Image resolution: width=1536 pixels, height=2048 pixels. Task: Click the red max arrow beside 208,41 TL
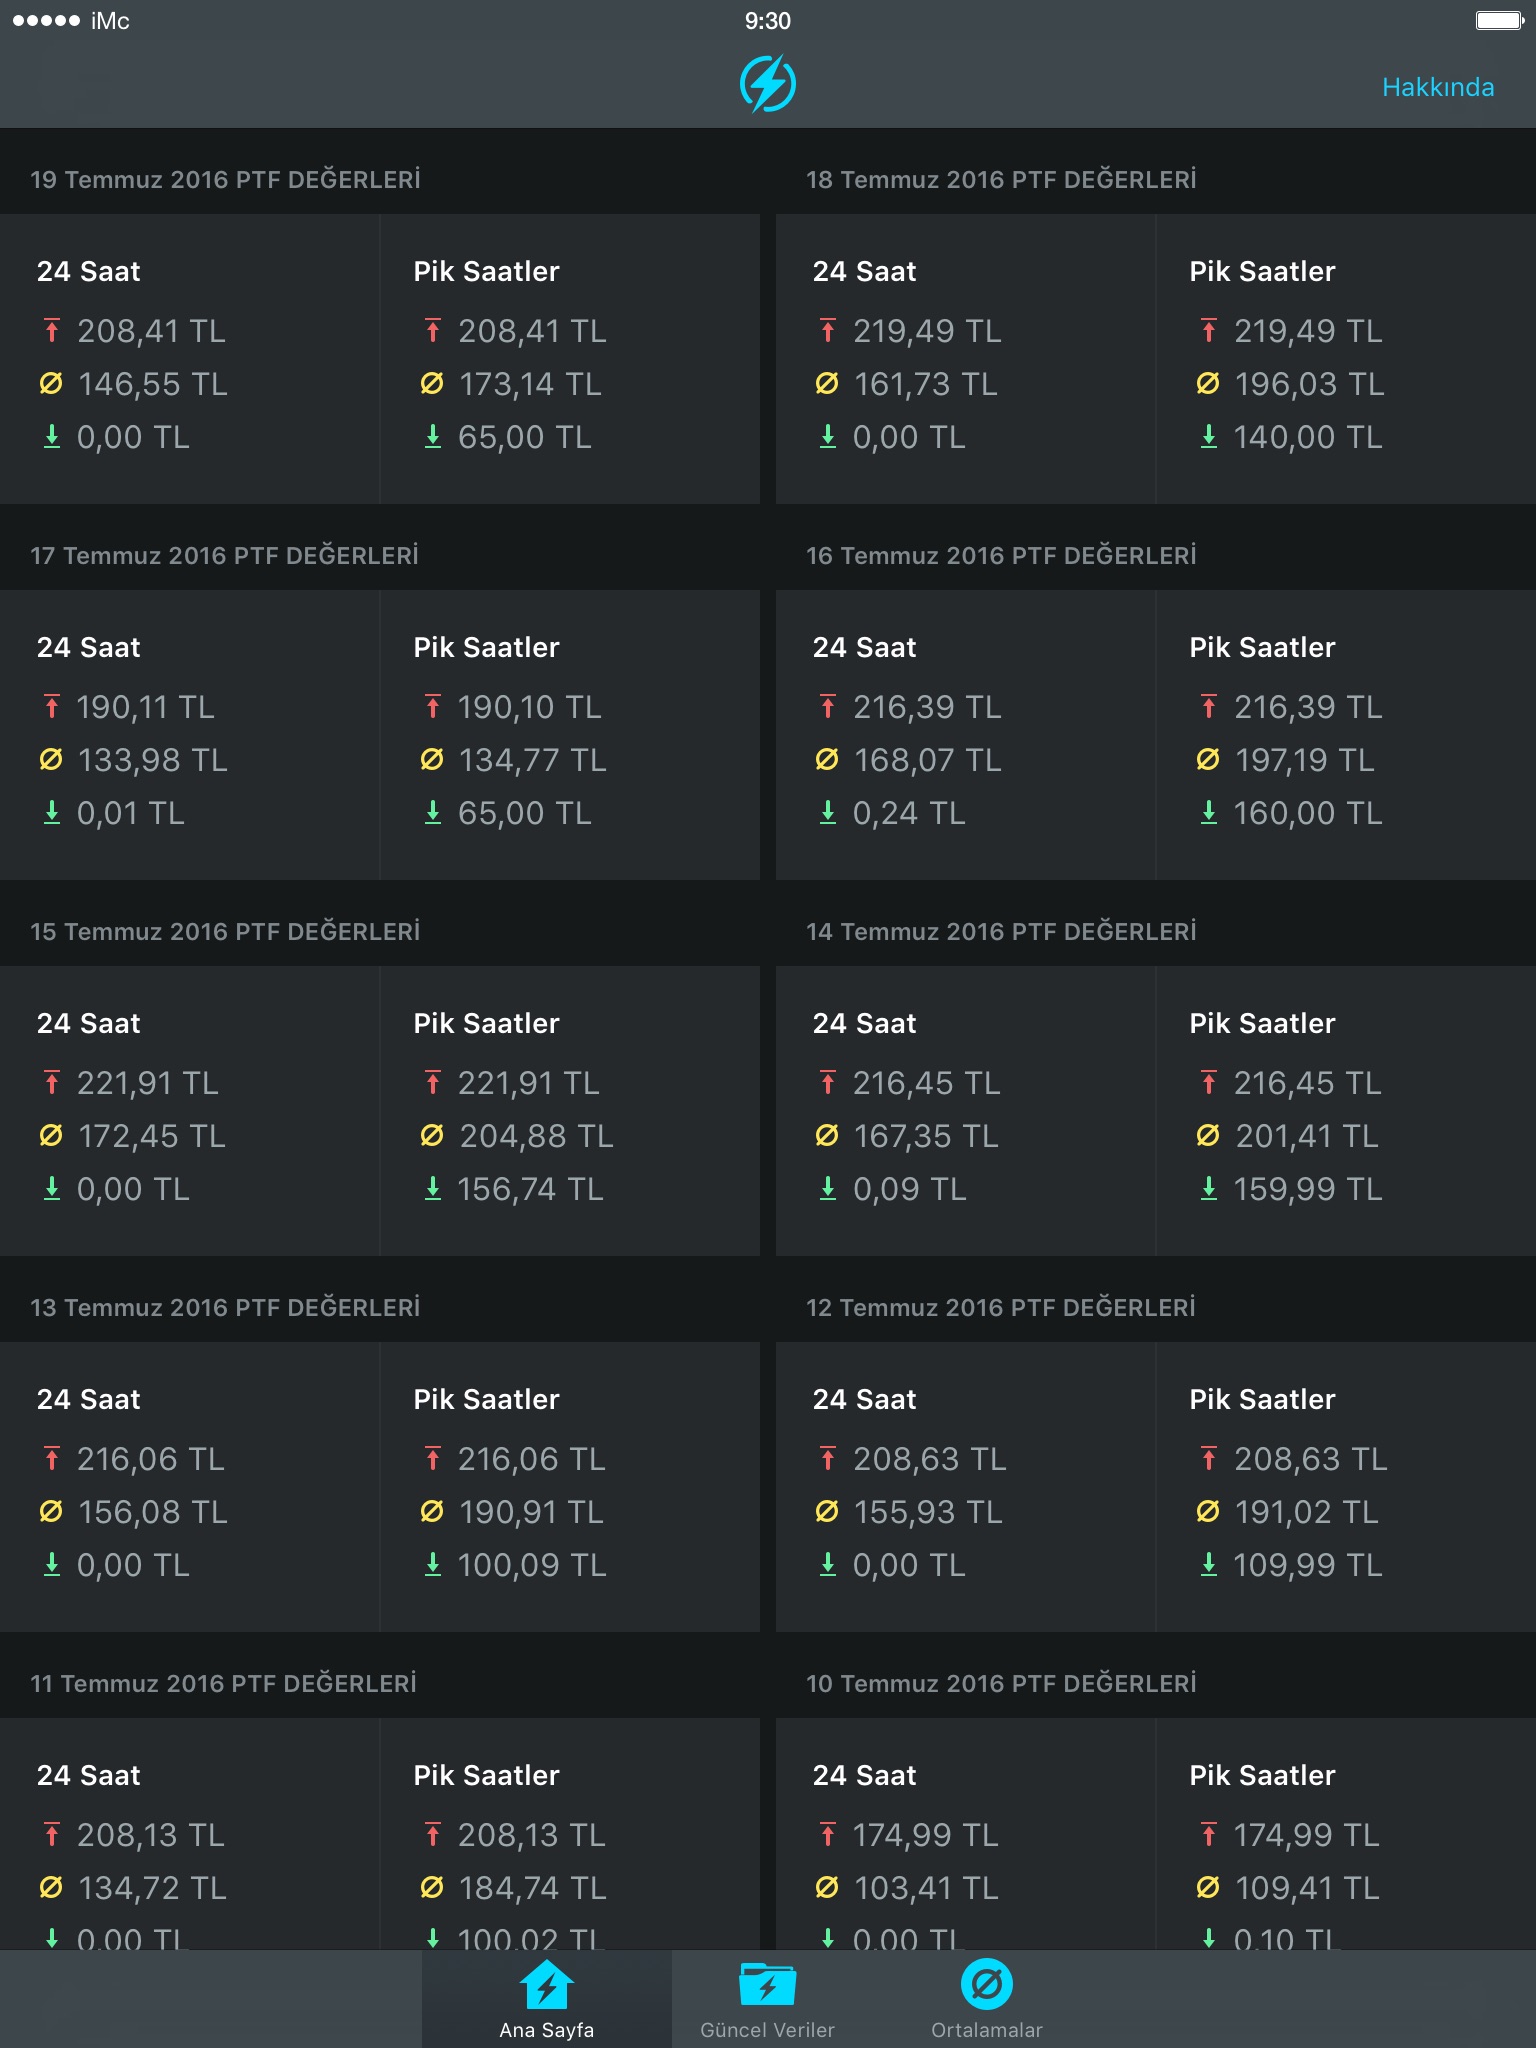(x=52, y=331)
